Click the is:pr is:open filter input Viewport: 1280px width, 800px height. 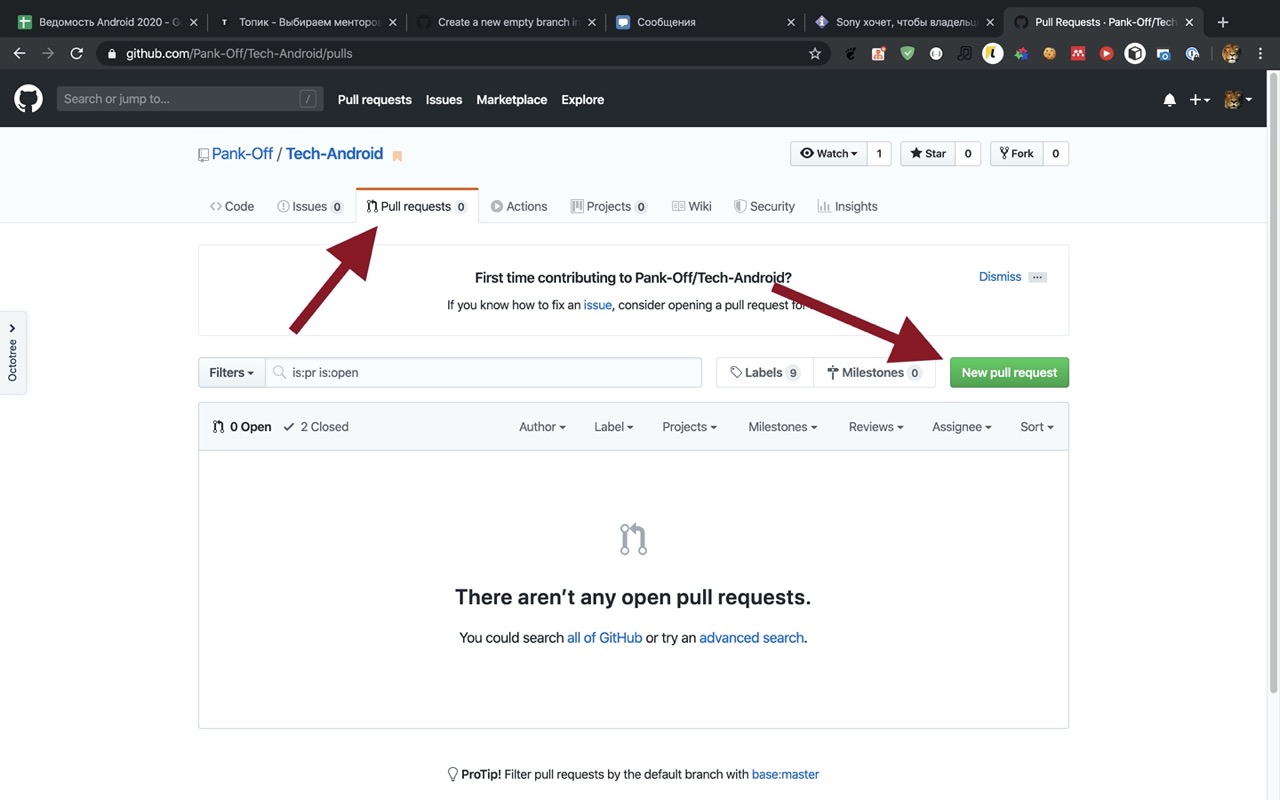click(484, 372)
